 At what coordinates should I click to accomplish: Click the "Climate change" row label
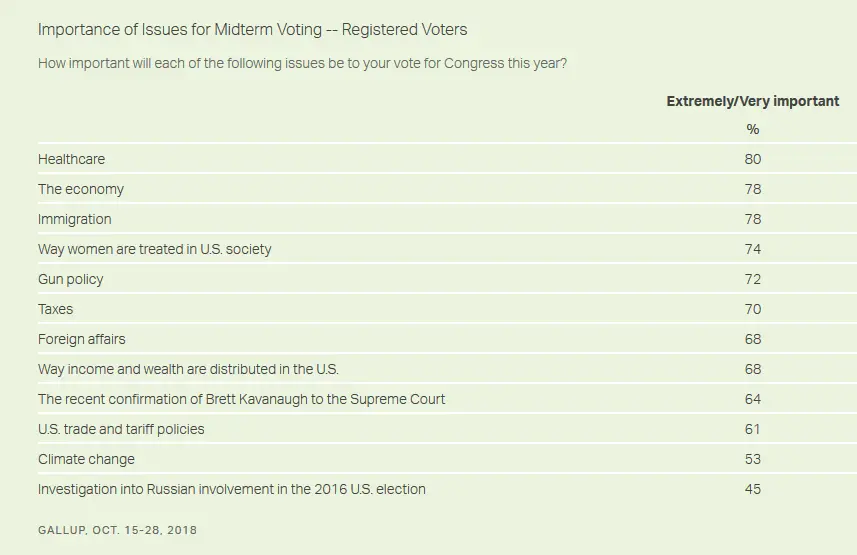[x=86, y=459]
